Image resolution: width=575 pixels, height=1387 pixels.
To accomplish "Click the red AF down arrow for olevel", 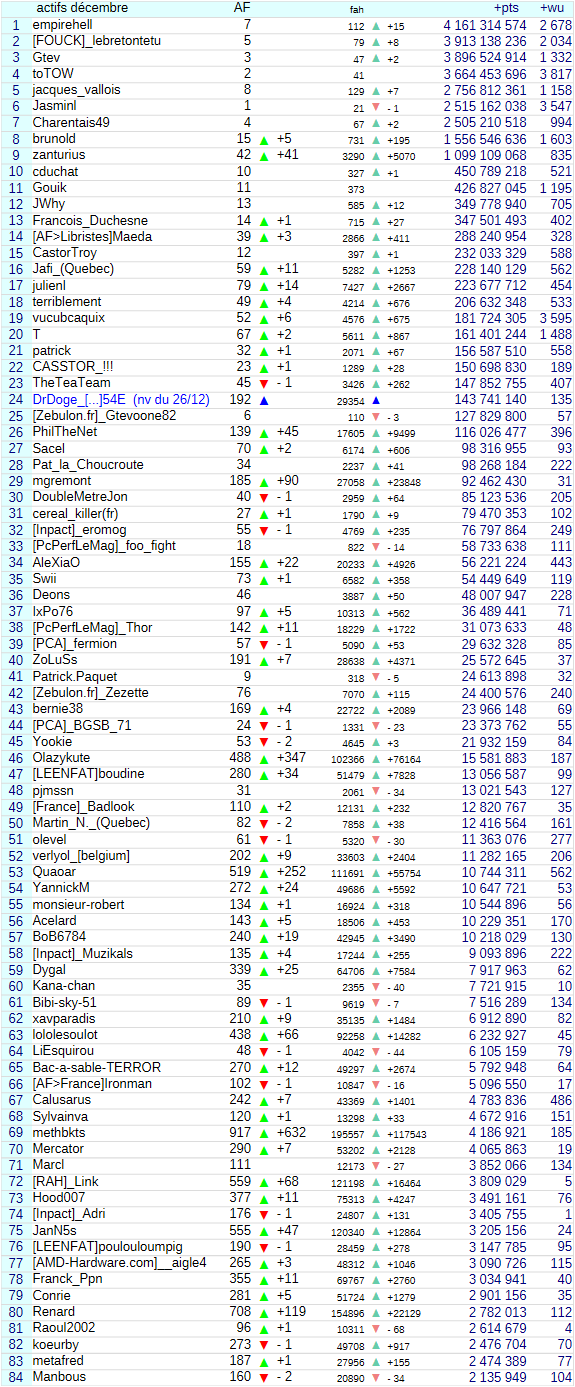I will tap(264, 840).
